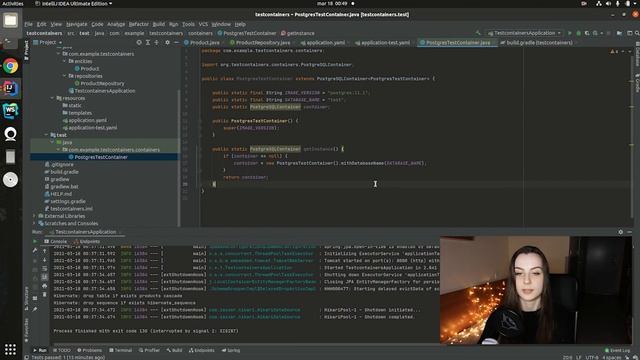Collapse the test folder node

(x=46, y=135)
